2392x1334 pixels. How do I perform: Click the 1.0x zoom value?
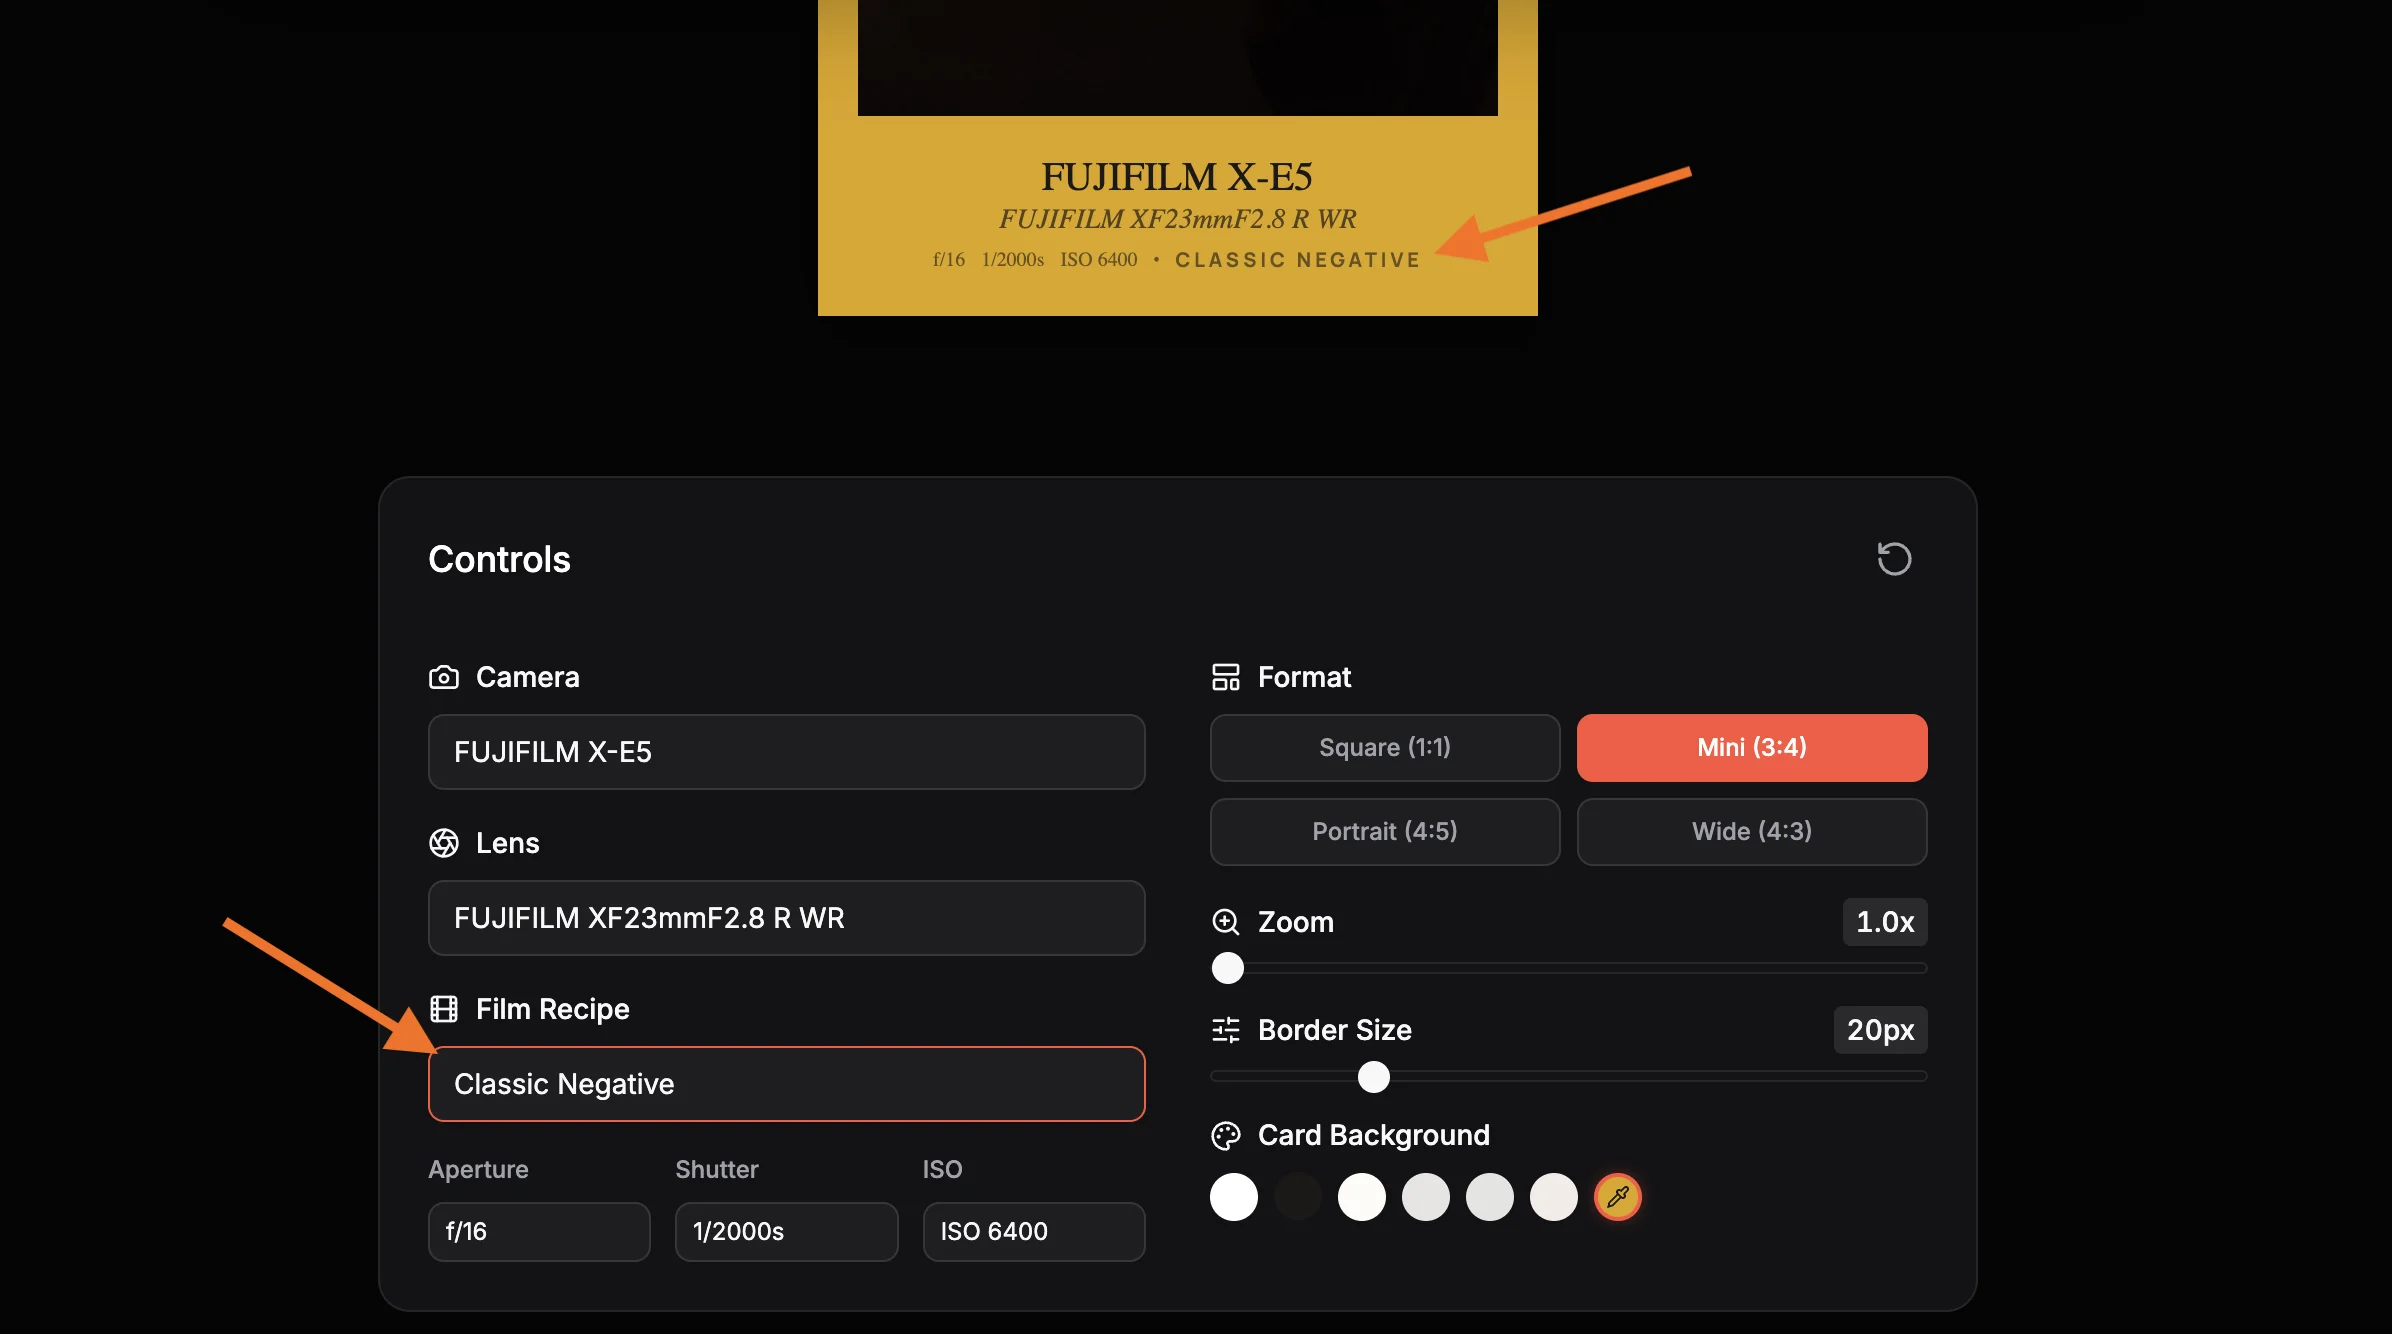(x=1885, y=922)
